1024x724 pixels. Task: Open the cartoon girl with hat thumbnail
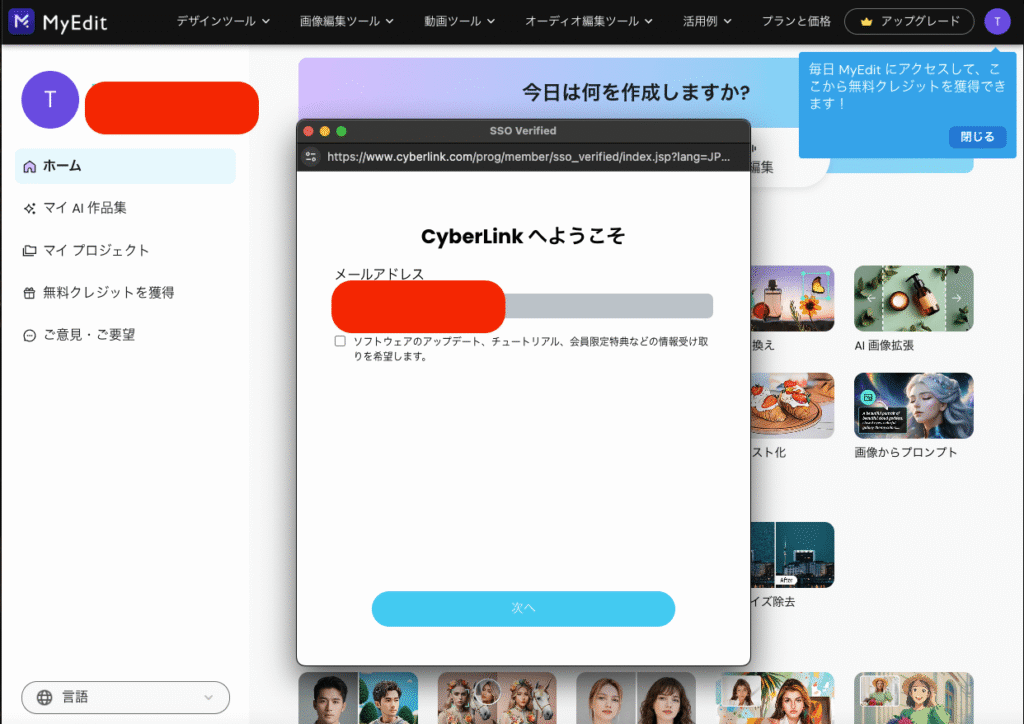coord(914,698)
